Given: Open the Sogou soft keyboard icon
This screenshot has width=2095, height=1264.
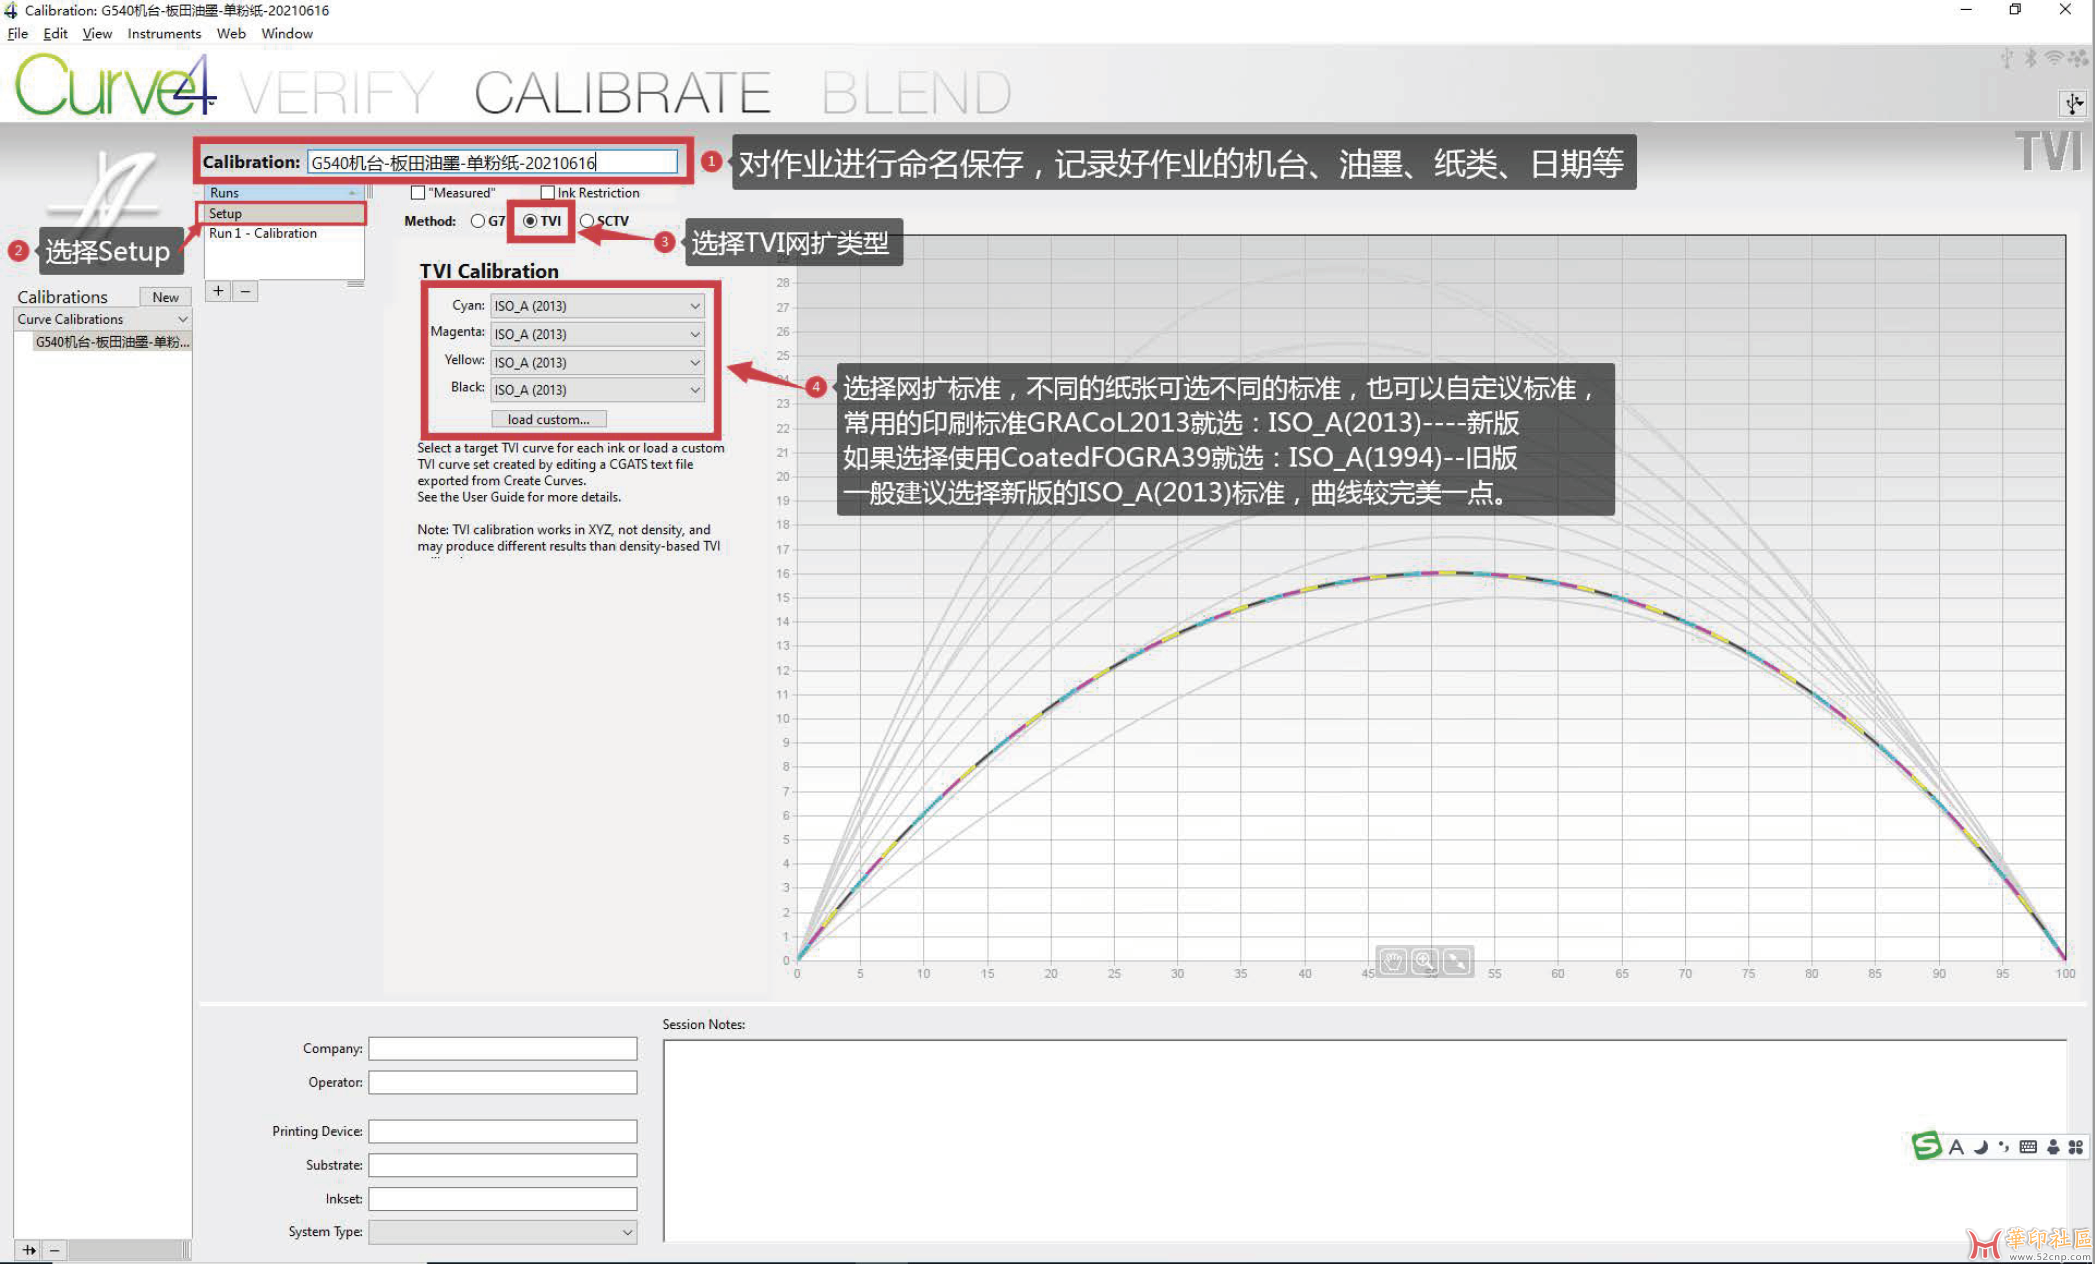Looking at the screenshot, I should point(2028,1147).
